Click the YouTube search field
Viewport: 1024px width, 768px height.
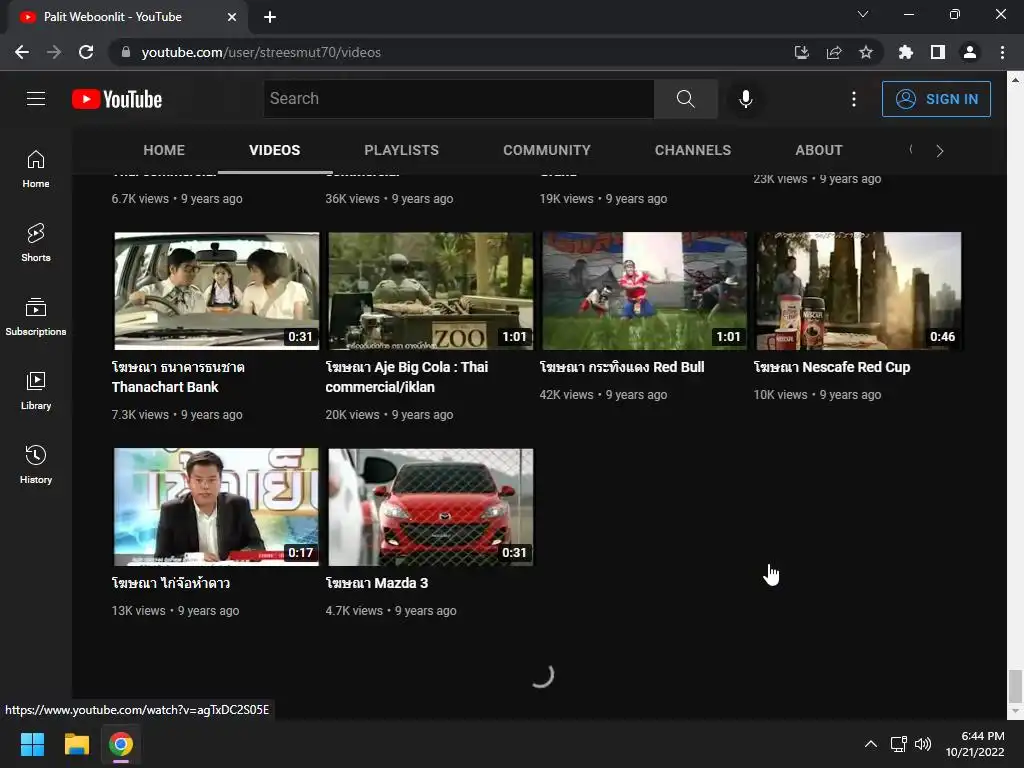(x=458, y=99)
